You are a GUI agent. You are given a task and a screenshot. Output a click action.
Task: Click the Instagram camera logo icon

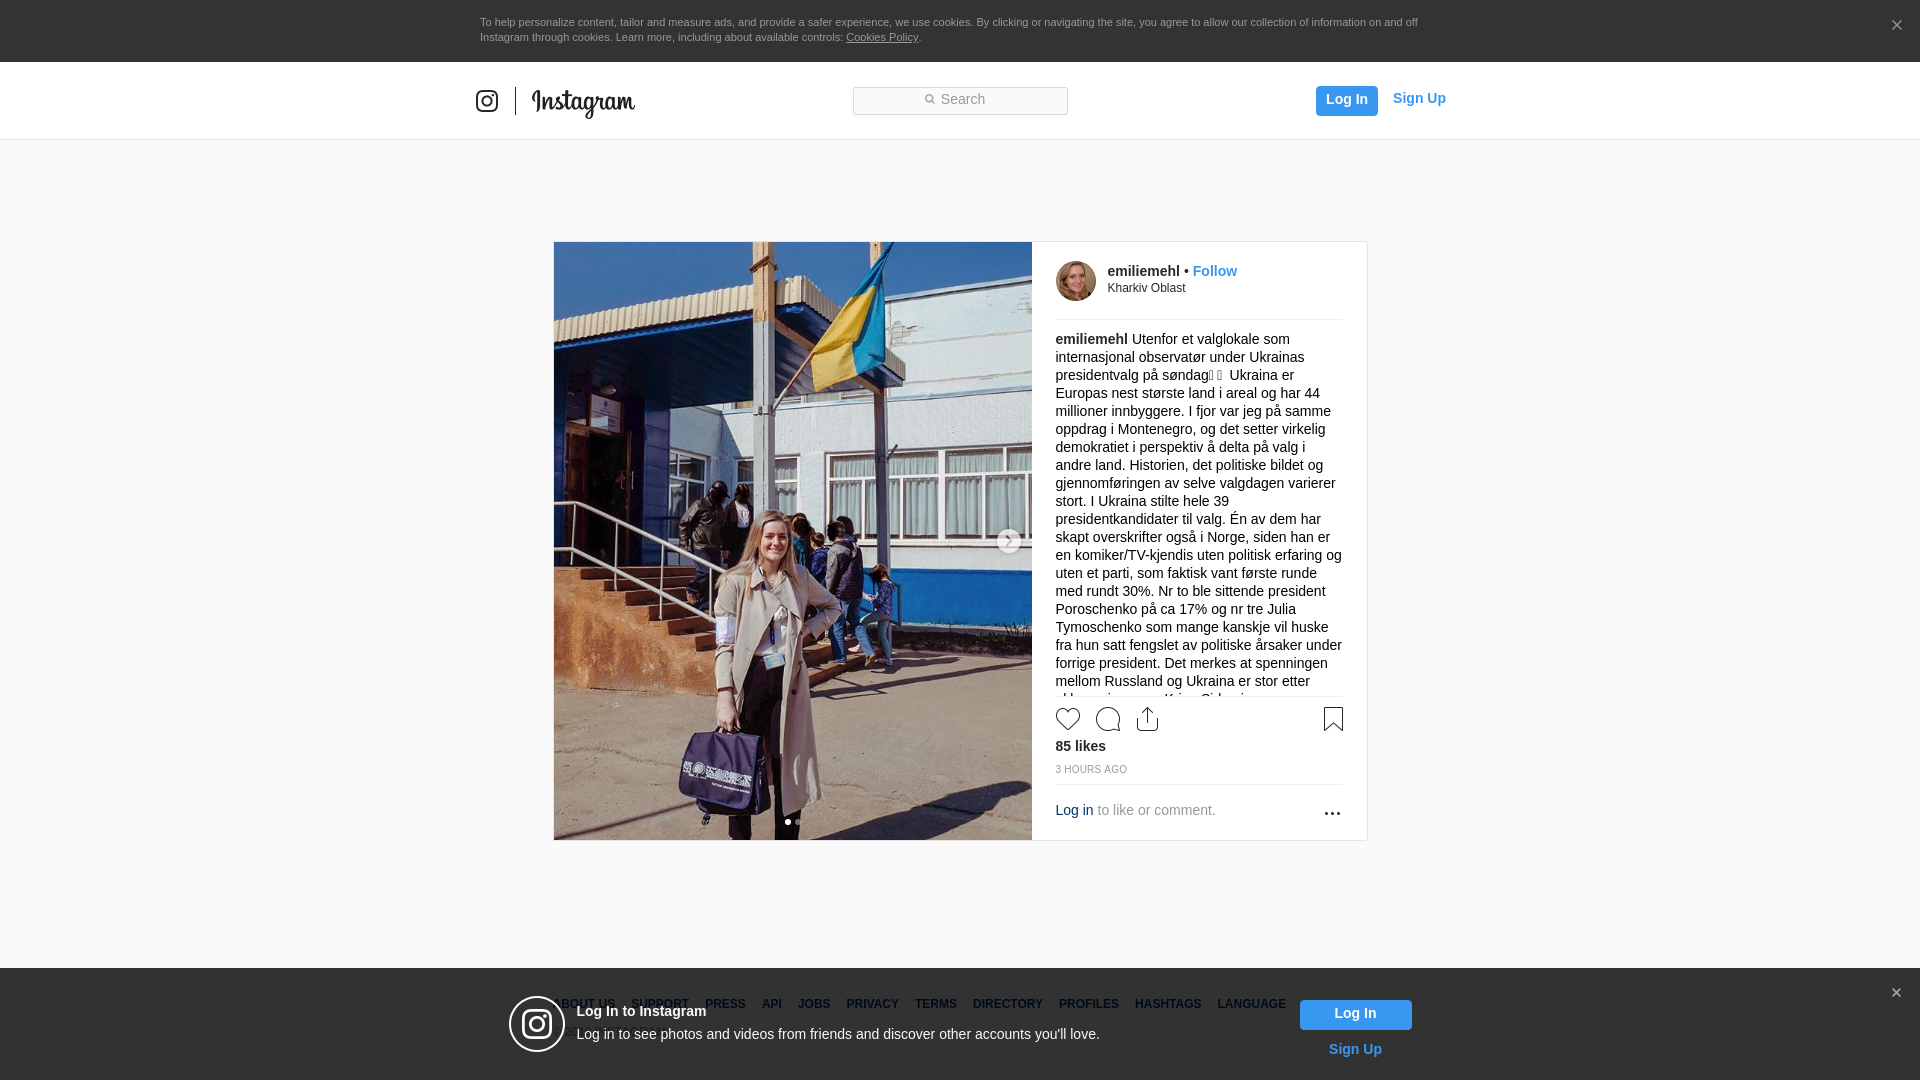pyautogui.click(x=487, y=101)
